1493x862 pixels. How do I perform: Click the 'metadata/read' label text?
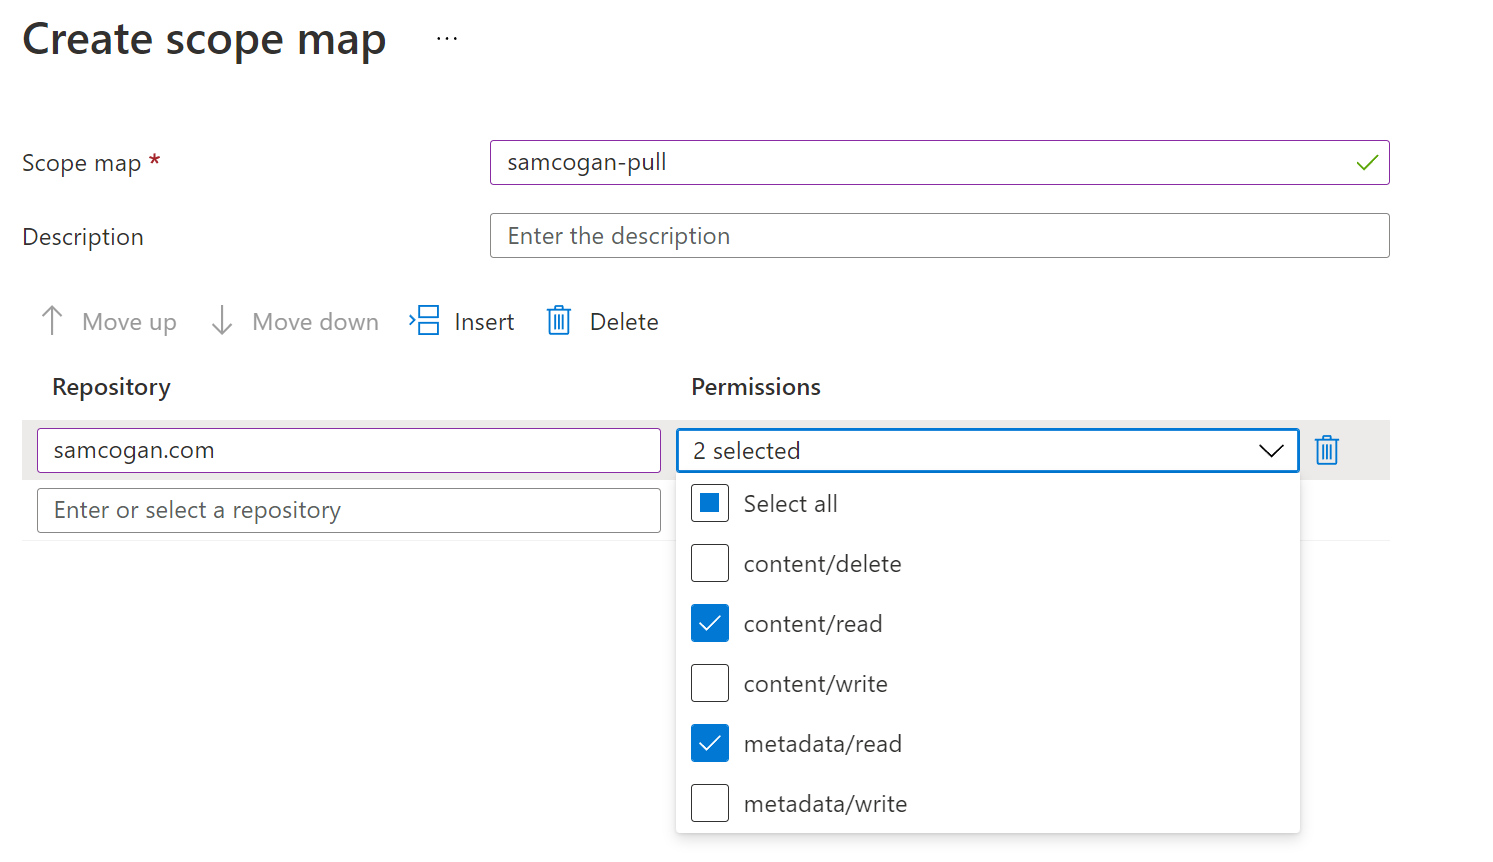point(822,744)
